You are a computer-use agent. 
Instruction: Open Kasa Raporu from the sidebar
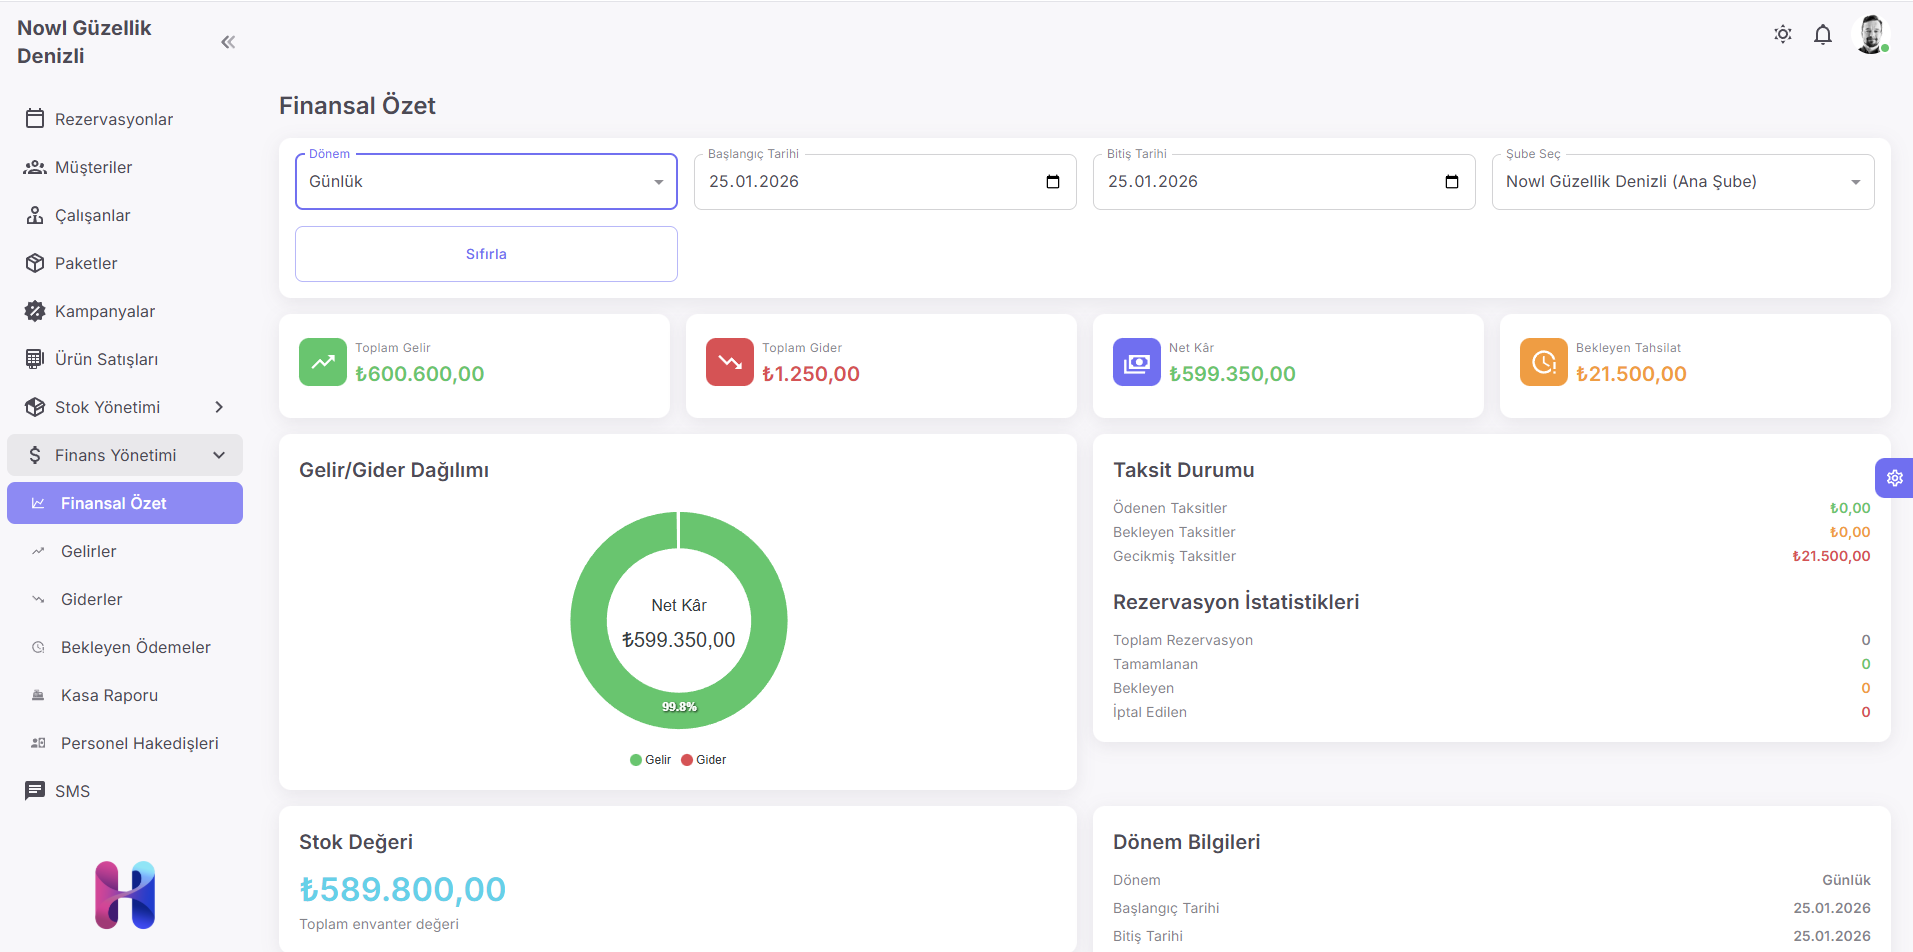point(109,695)
